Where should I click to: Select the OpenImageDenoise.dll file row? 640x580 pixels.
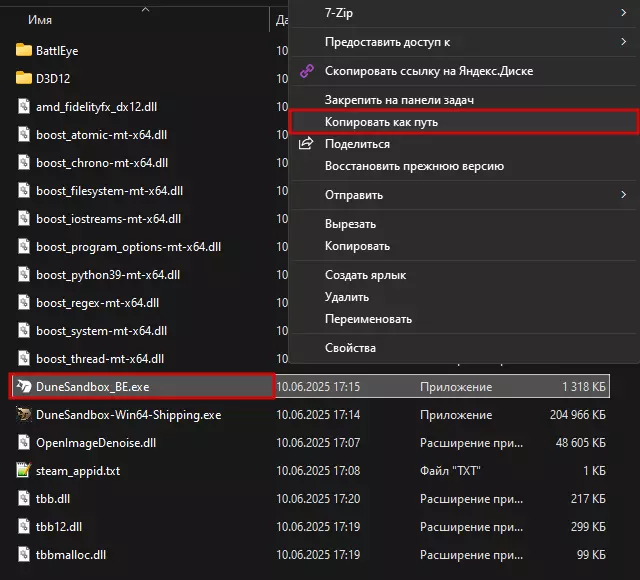pos(96,442)
